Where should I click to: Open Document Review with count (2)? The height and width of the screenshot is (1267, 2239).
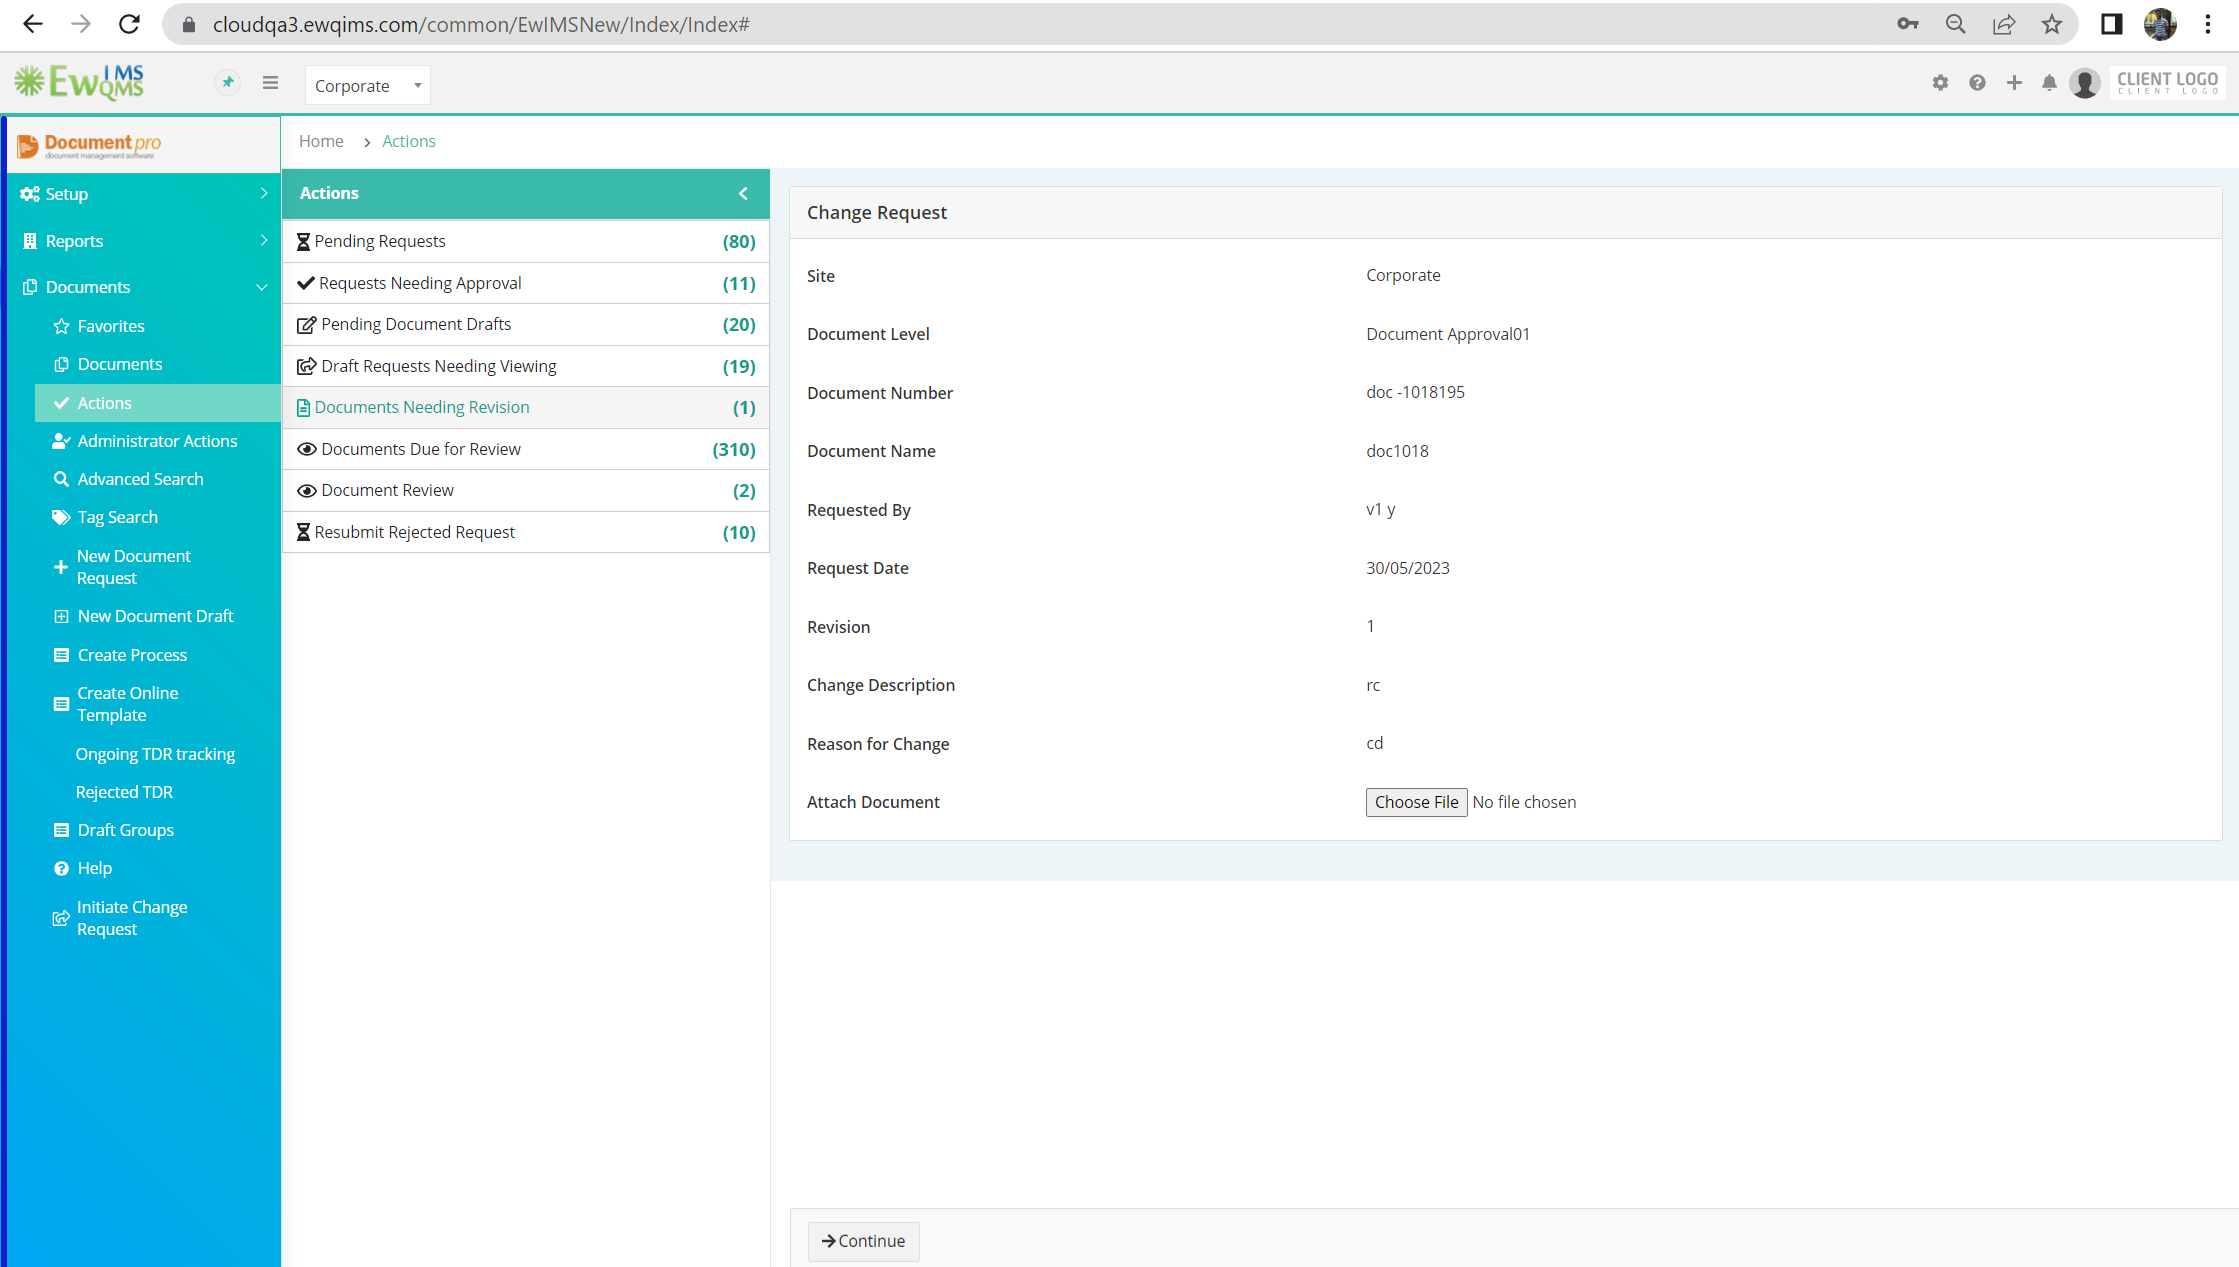click(x=526, y=490)
